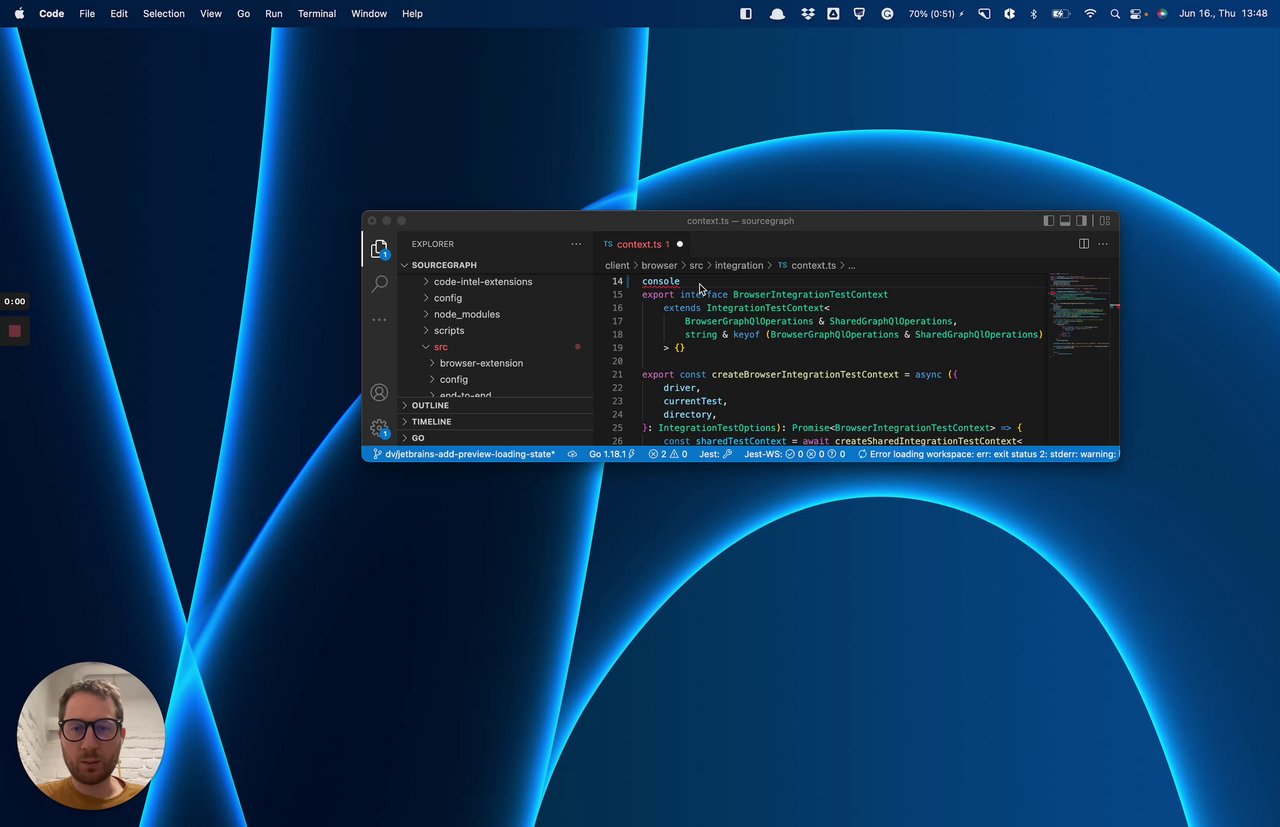Open the Terminal menu

click(x=316, y=14)
